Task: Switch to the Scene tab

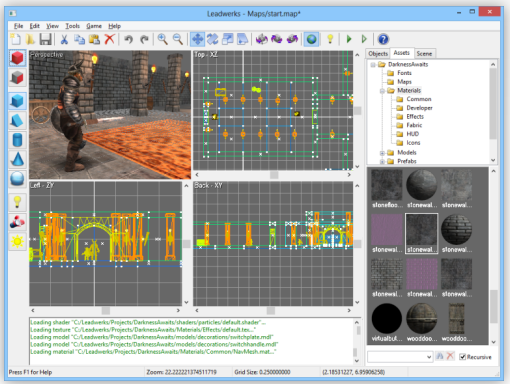Action: coord(424,54)
